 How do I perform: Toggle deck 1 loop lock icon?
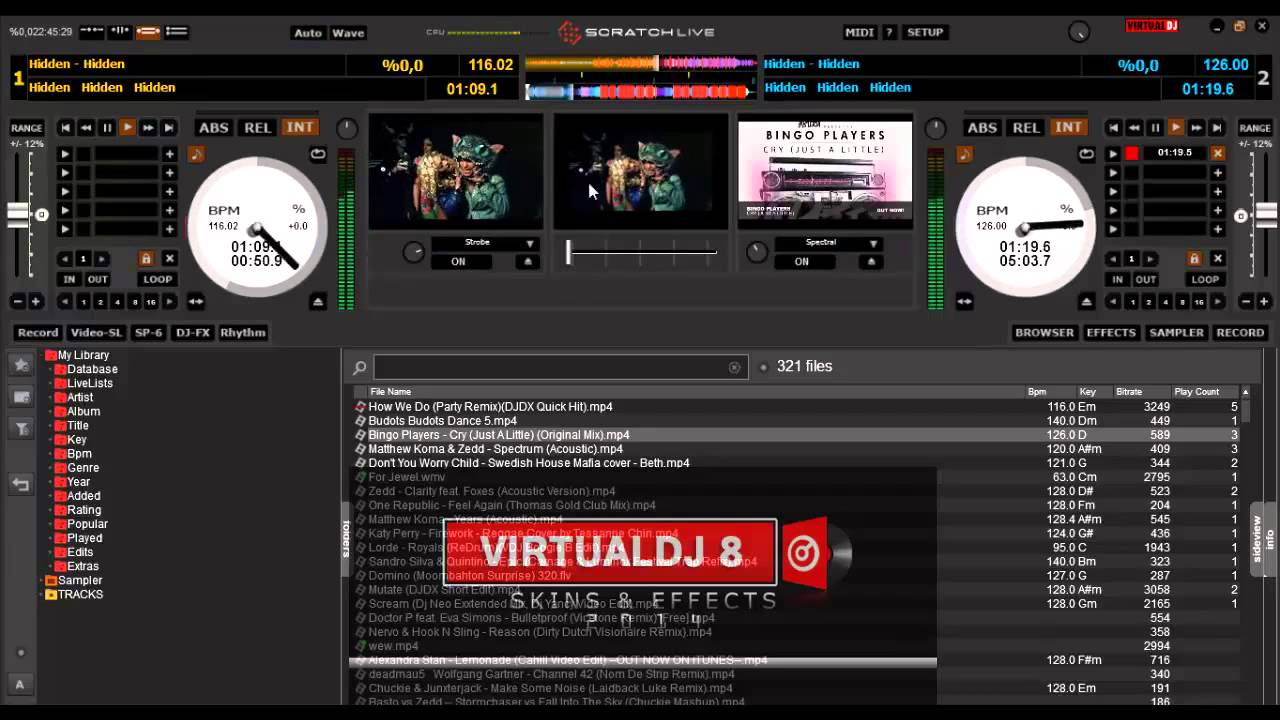(x=146, y=258)
